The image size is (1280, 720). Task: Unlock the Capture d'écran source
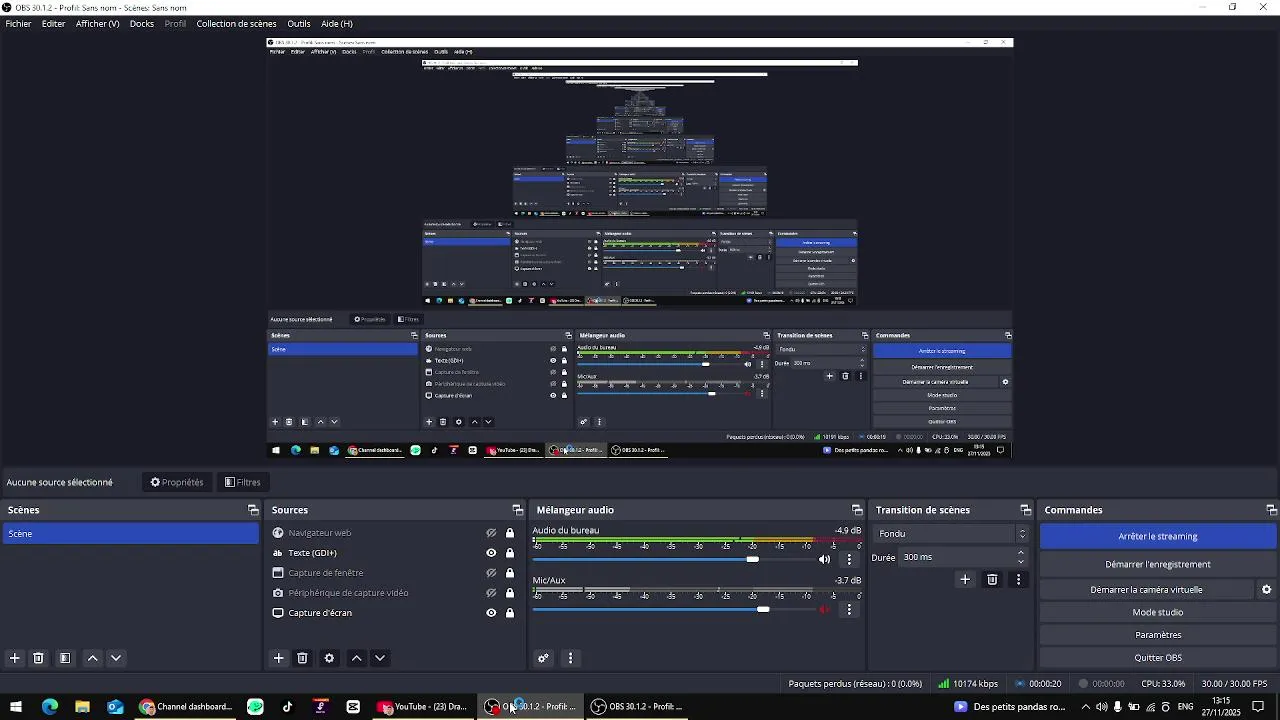coord(509,613)
